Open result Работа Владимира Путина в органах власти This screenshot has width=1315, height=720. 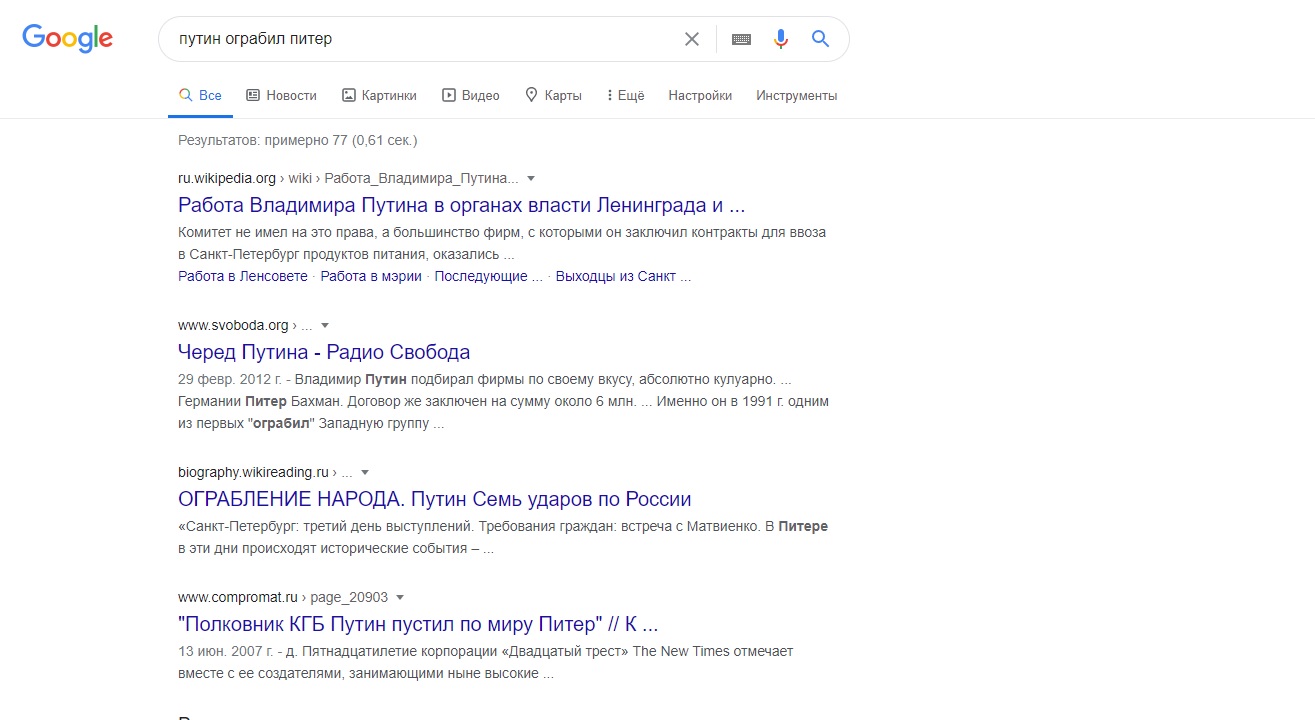pos(462,205)
